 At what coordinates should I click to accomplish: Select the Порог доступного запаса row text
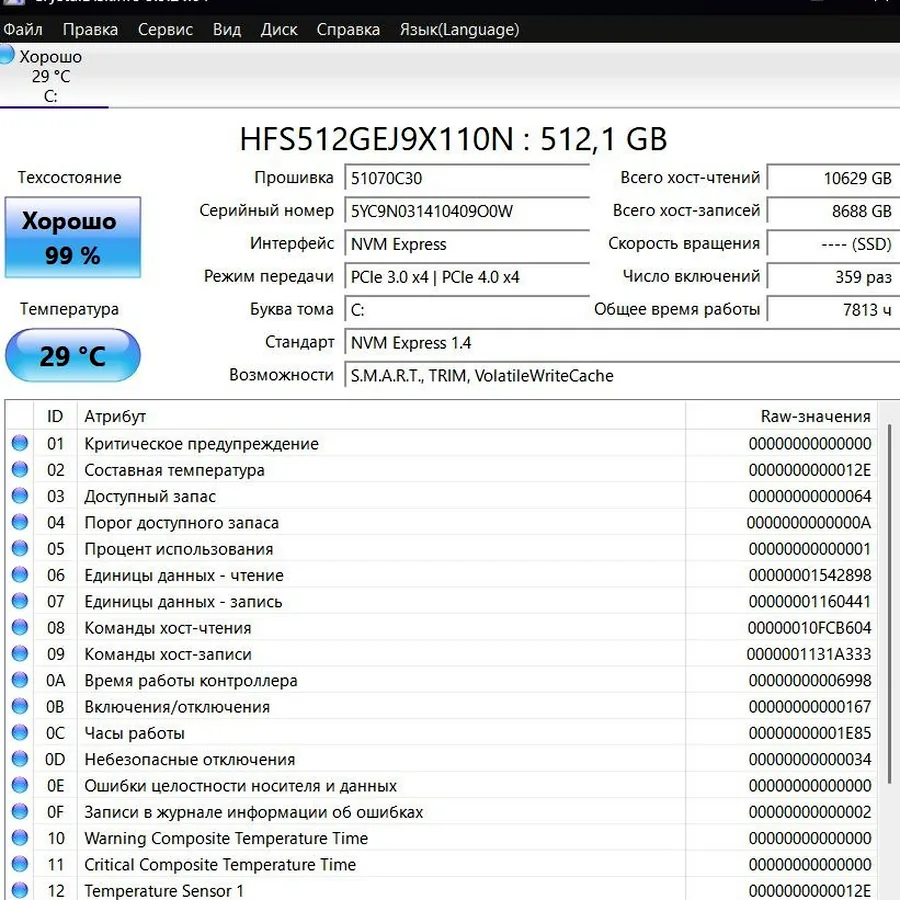coord(181,523)
